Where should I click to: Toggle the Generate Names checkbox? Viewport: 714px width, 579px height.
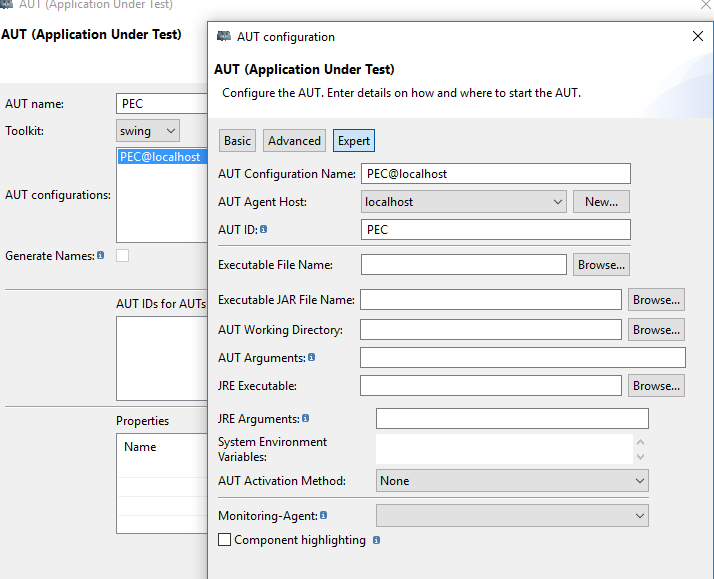point(122,255)
